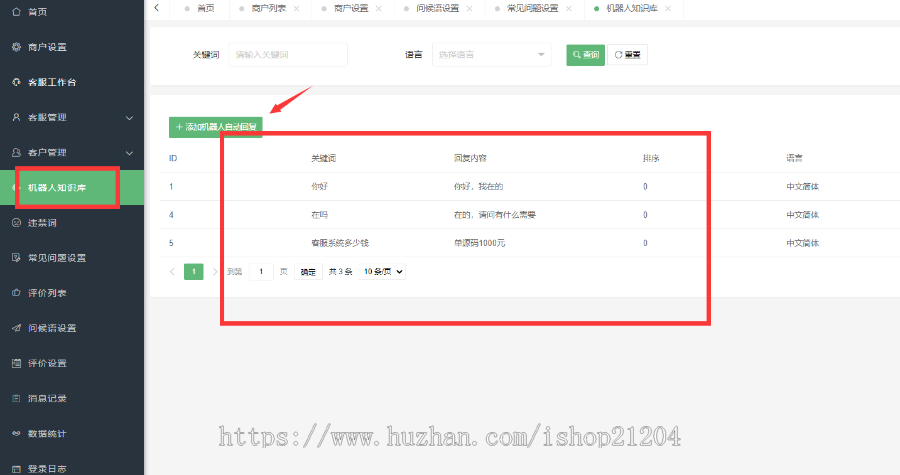The image size is (900, 475).
Task: Click page 1 pagination button
Action: [194, 272]
